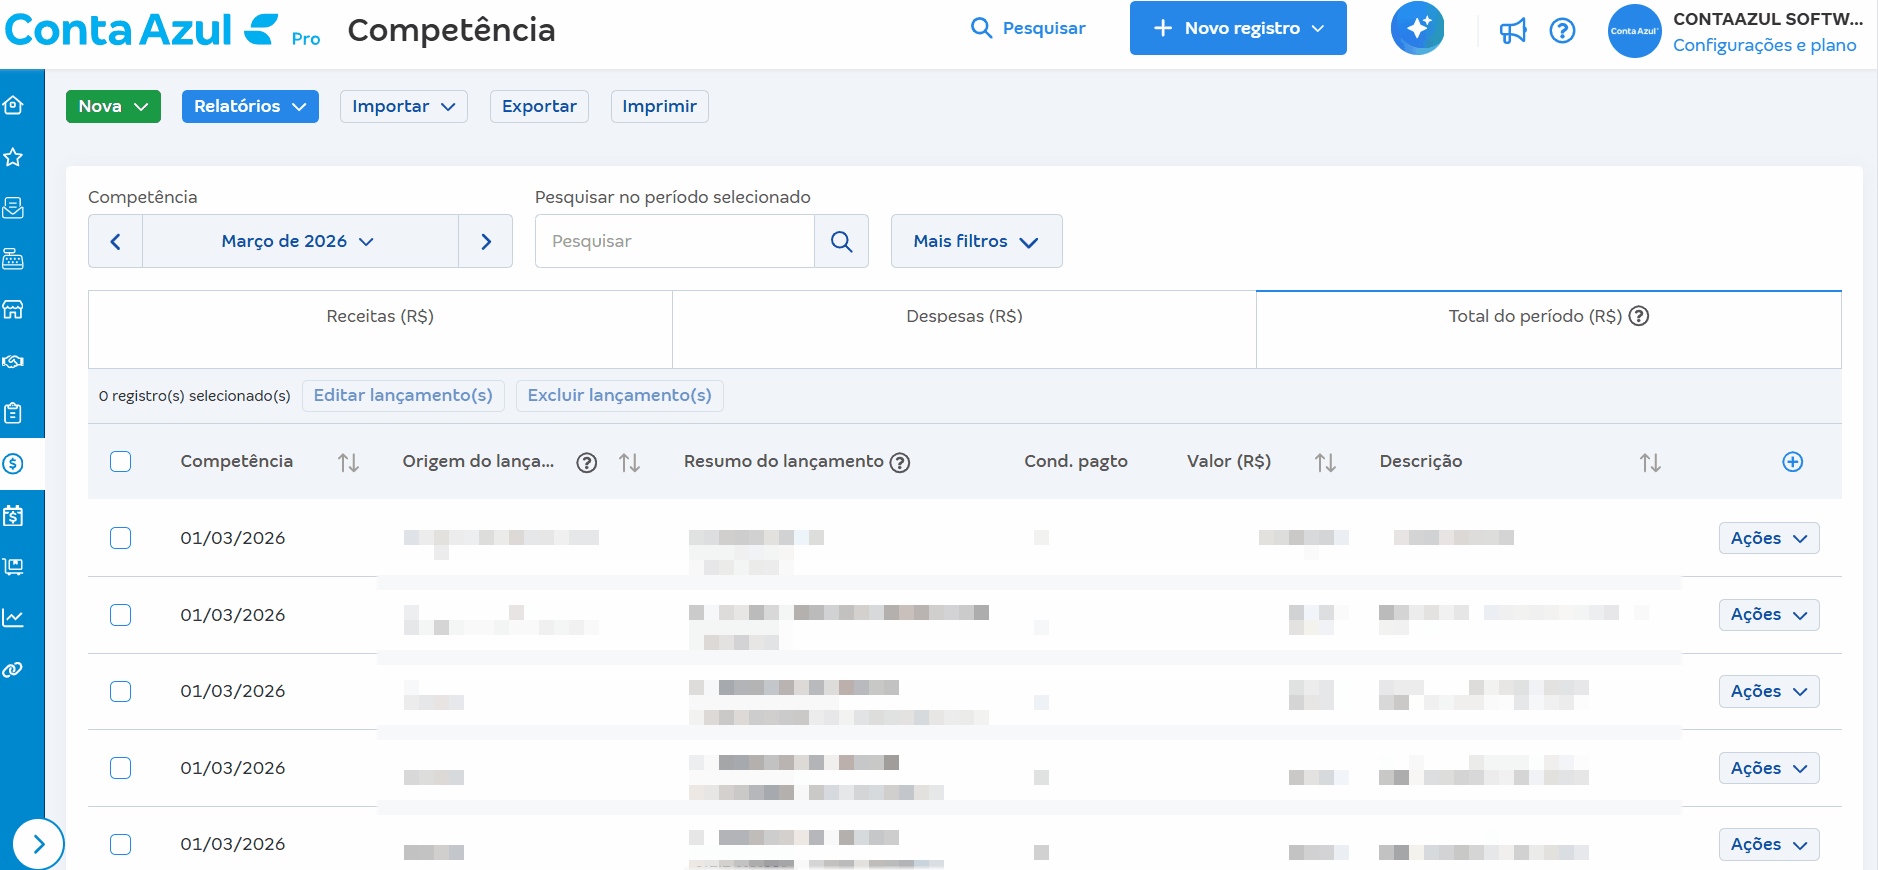Click the Competência column header label
Screen dimensions: 1878x870
click(236, 461)
